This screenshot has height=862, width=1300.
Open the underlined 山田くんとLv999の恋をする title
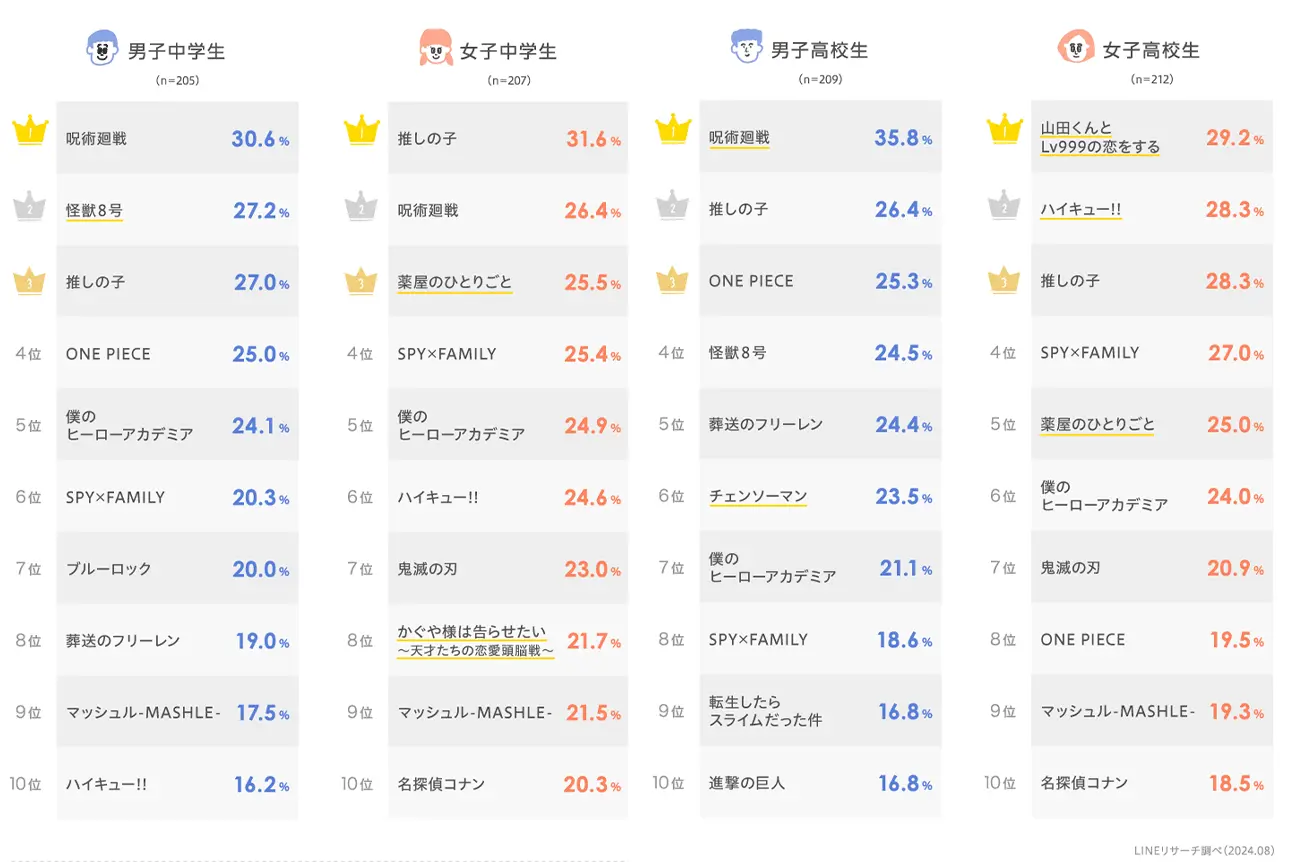point(1100,138)
